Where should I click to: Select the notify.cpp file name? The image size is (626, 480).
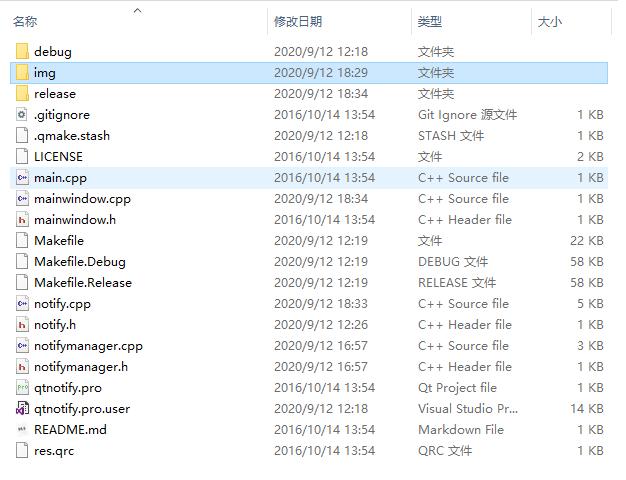[62, 304]
